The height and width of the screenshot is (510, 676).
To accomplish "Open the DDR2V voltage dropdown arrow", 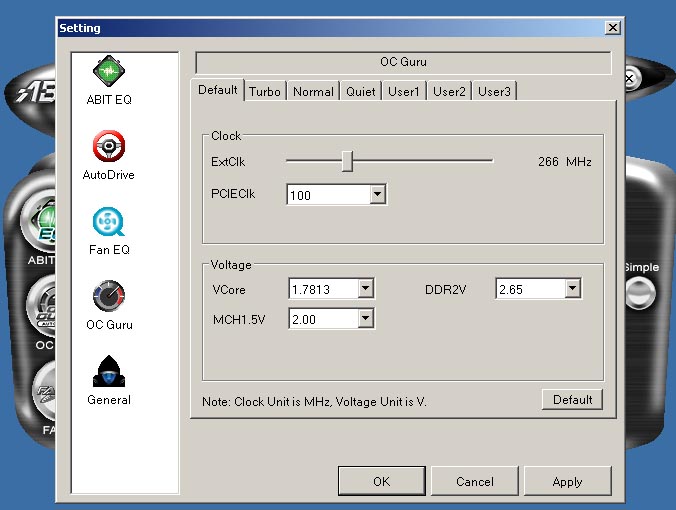I will (572, 288).
